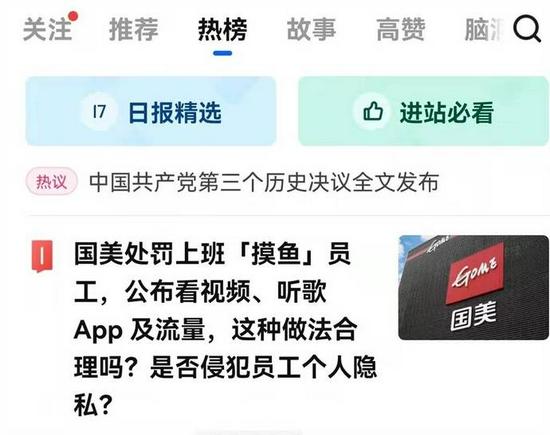Screen dimensions: 550x435
Task: Open the partially visible 脑洞 tab
Action: point(485,29)
